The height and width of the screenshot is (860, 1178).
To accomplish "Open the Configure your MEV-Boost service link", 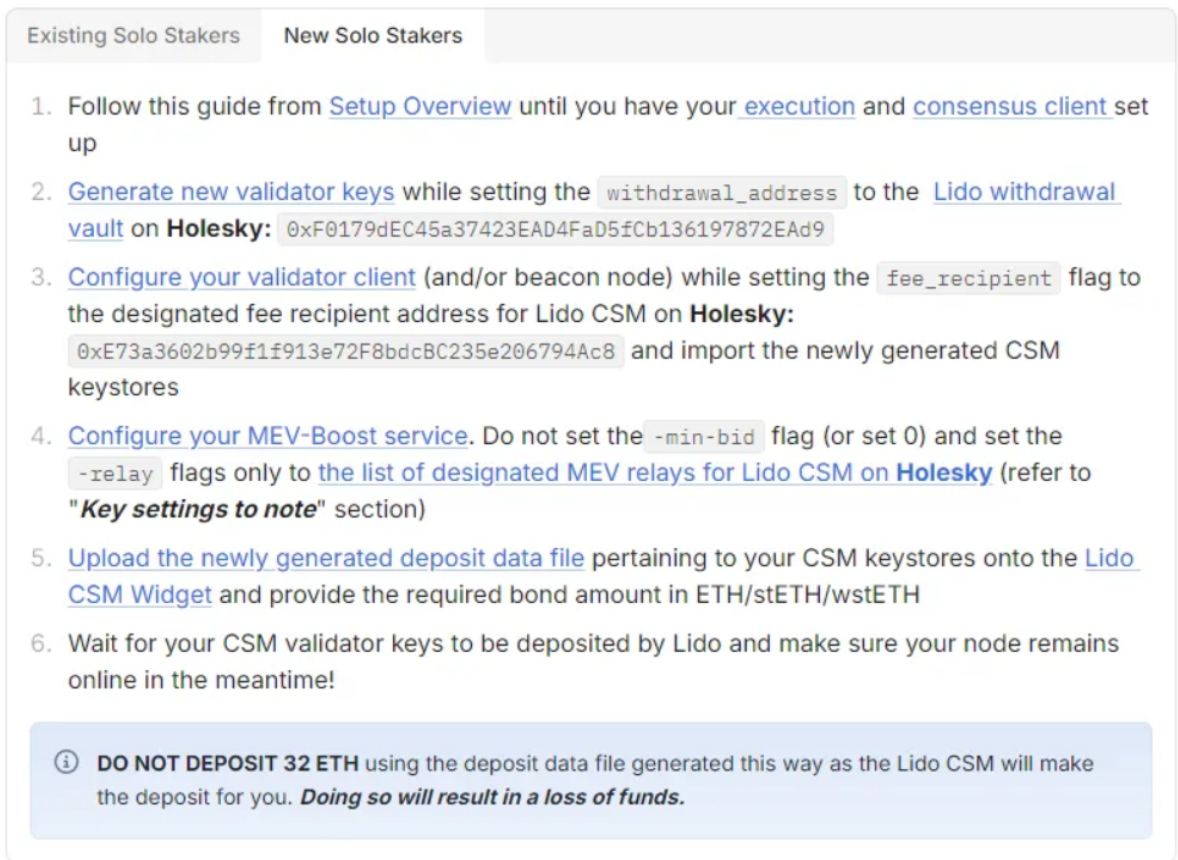I will [x=267, y=436].
